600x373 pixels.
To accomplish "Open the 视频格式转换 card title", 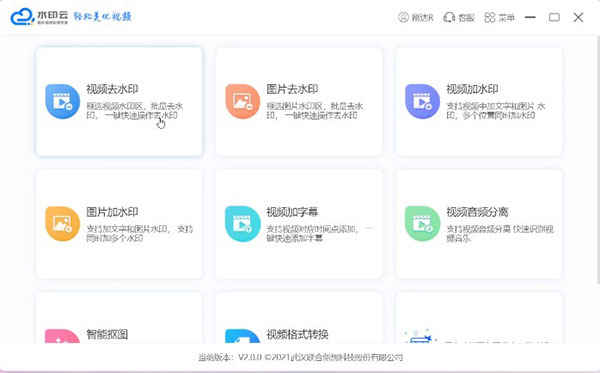I will [297, 334].
